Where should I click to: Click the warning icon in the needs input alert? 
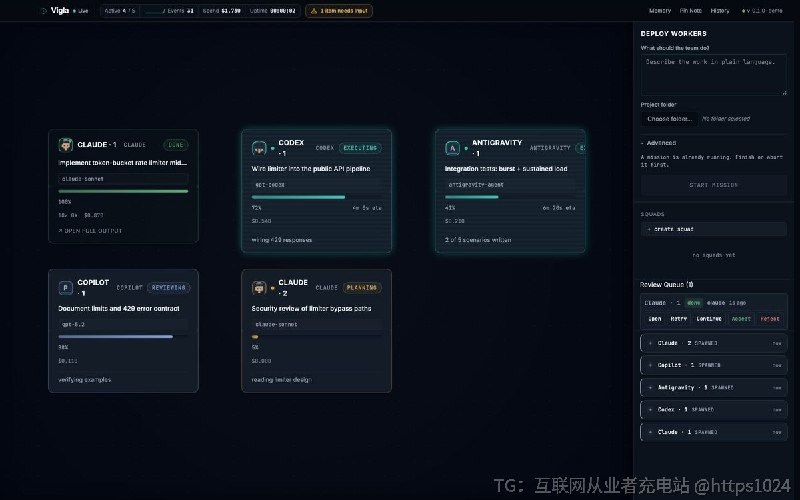[x=314, y=11]
